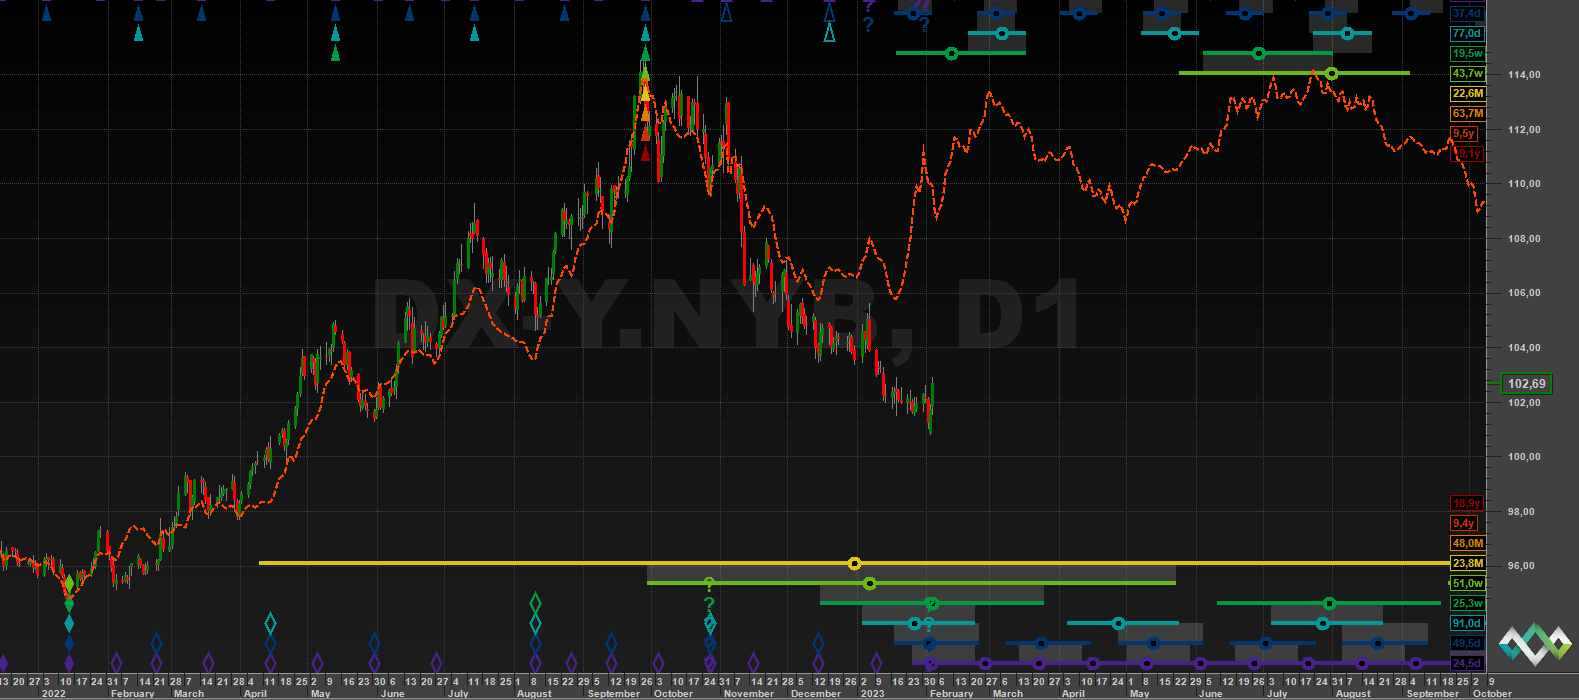Click the 96,00 price axis value
This screenshot has height=700, width=1579.
click(1522, 566)
